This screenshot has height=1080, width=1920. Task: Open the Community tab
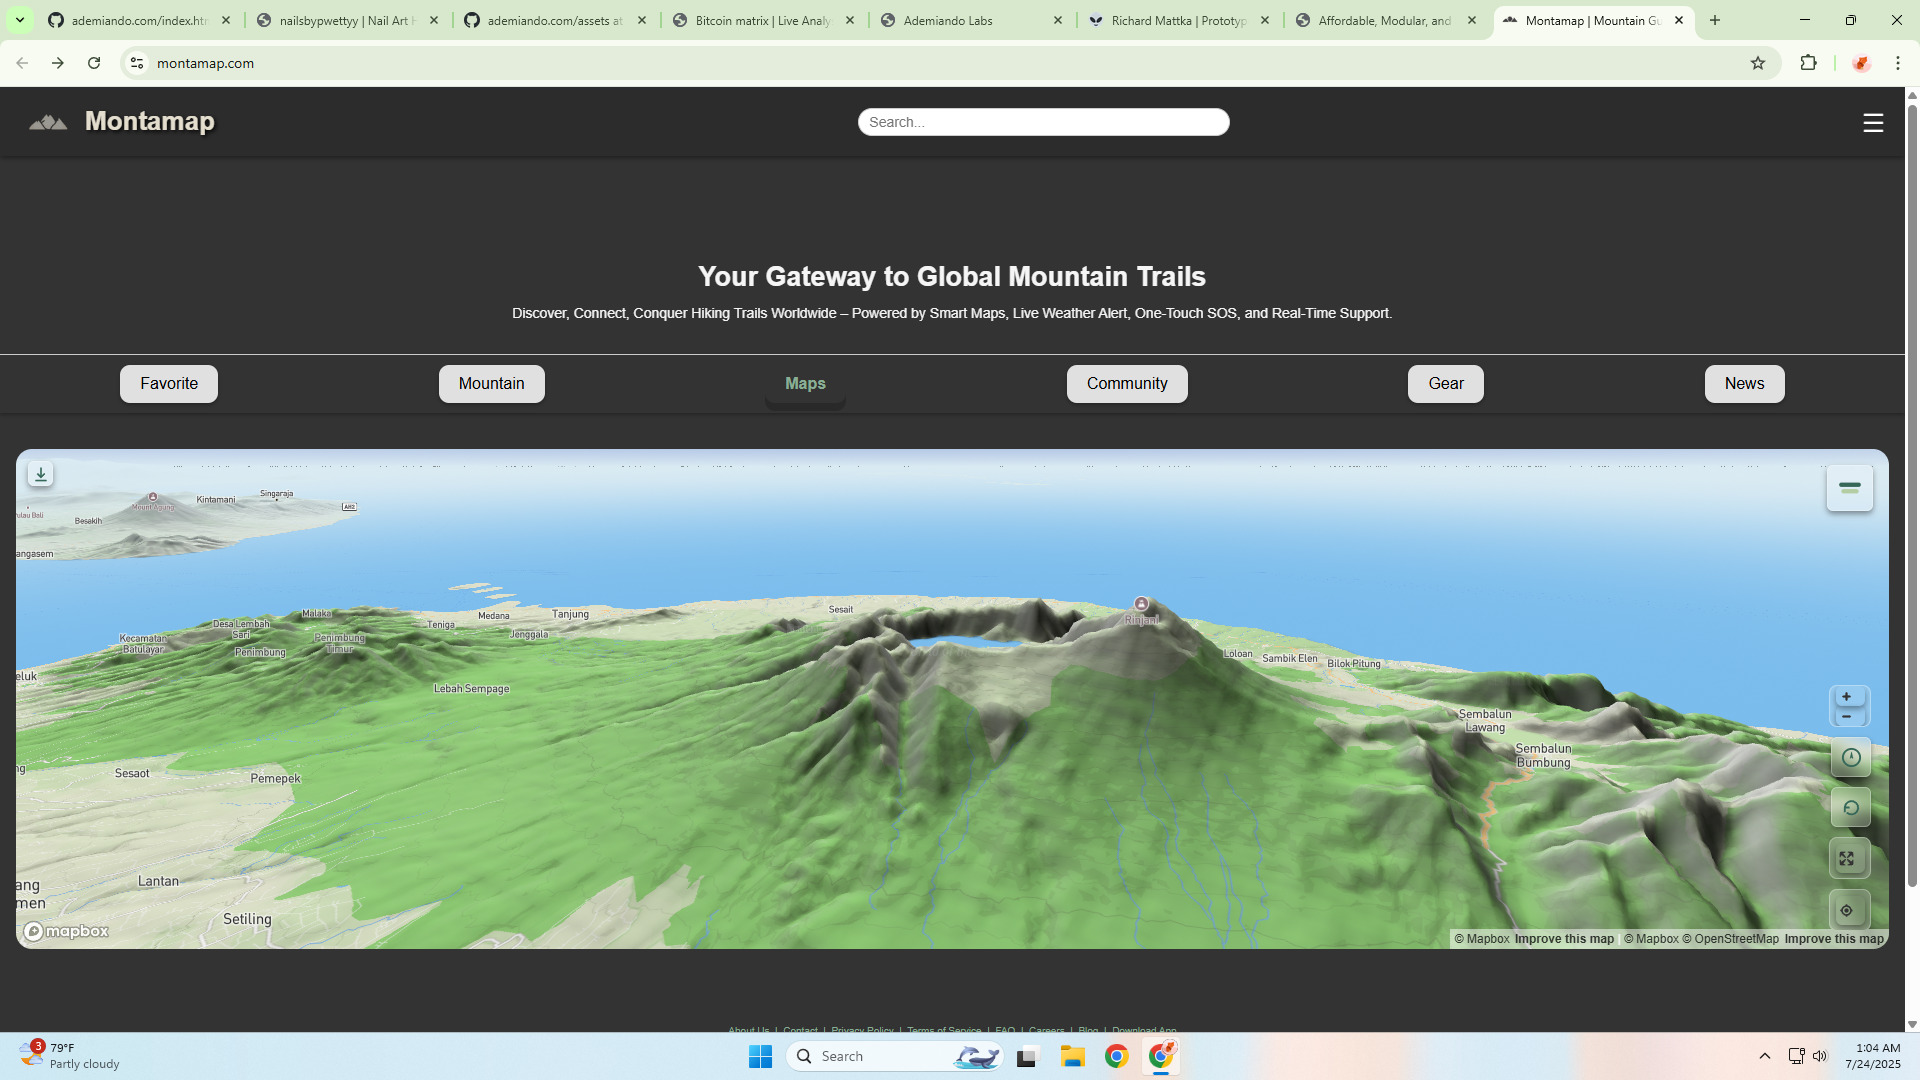click(x=1127, y=384)
